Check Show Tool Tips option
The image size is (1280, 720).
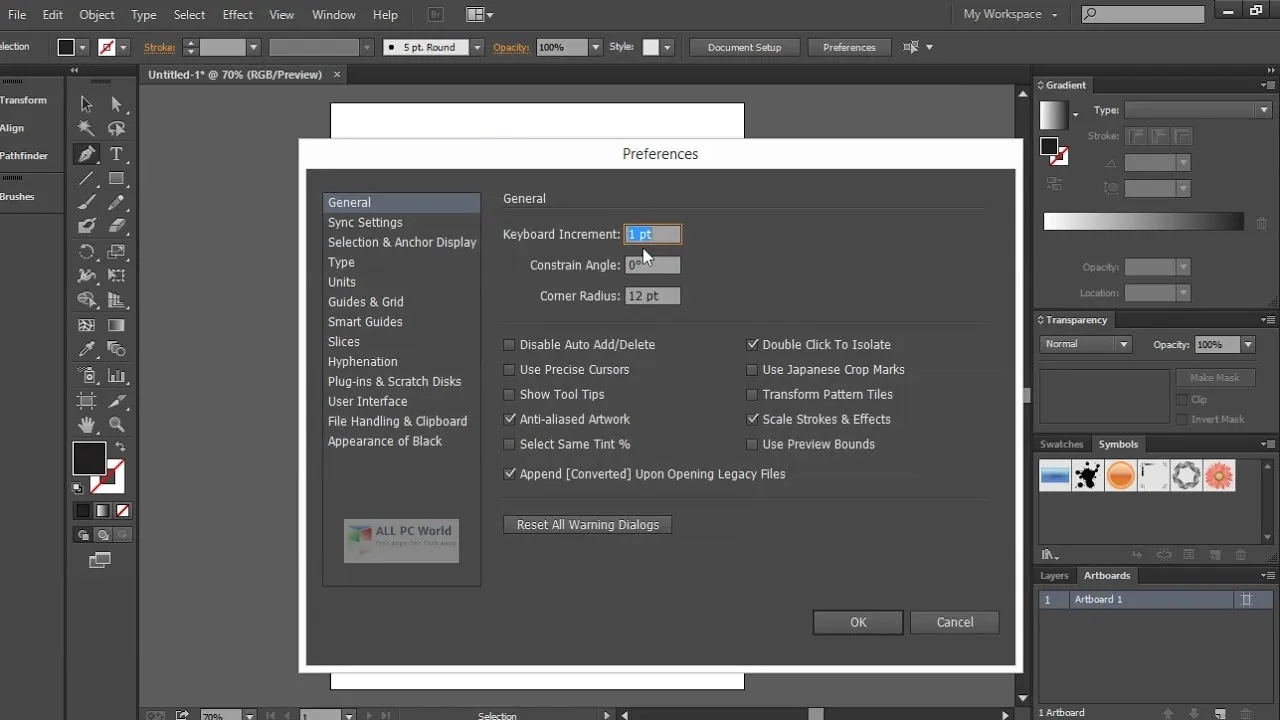click(x=510, y=394)
